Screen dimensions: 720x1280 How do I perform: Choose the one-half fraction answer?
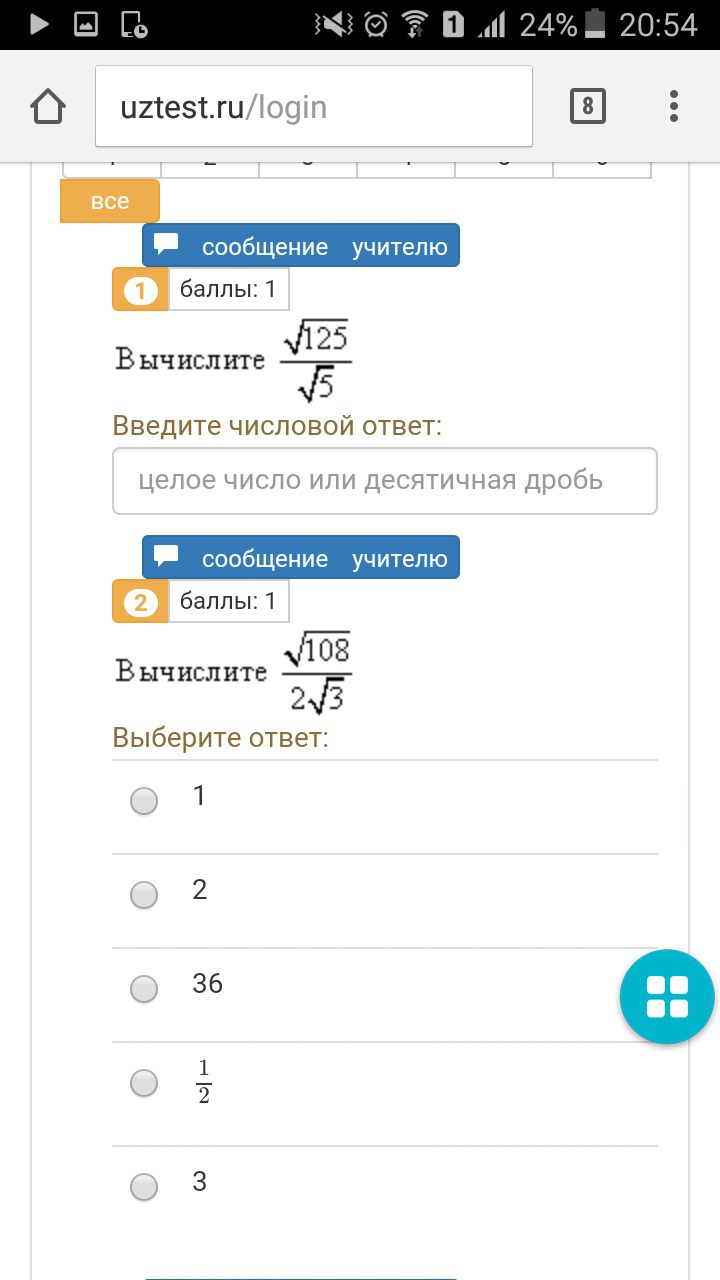point(145,1082)
